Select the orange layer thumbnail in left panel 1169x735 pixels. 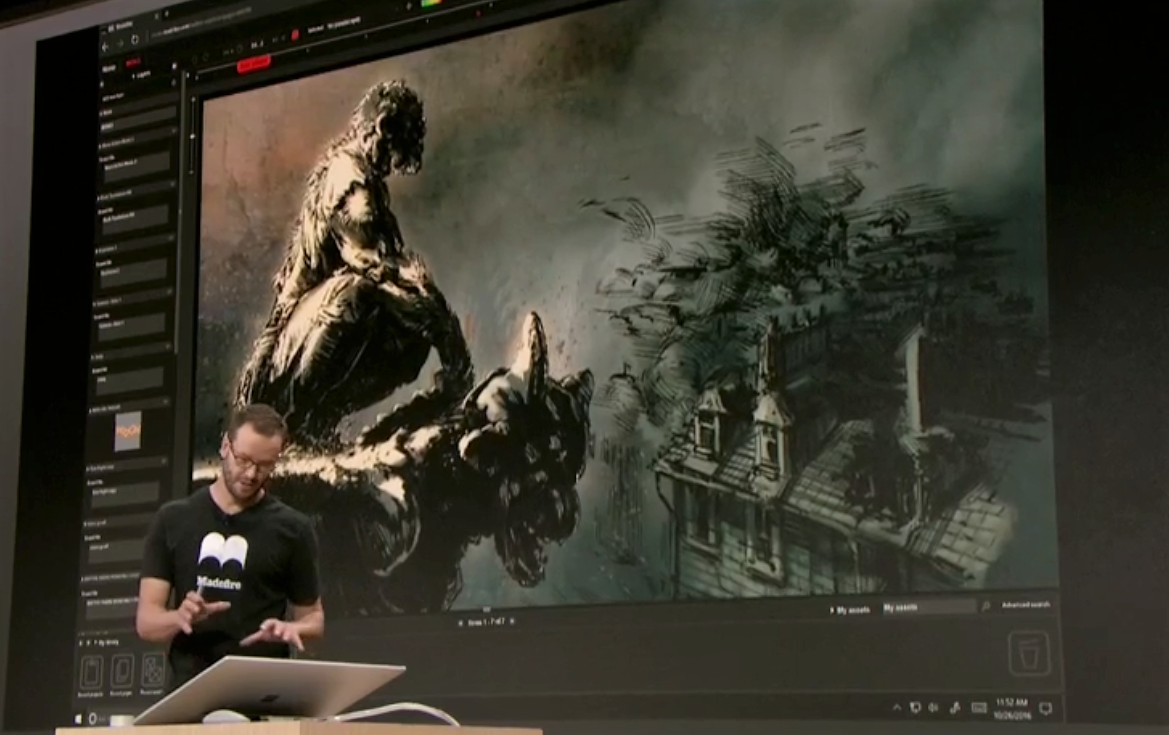(x=127, y=431)
